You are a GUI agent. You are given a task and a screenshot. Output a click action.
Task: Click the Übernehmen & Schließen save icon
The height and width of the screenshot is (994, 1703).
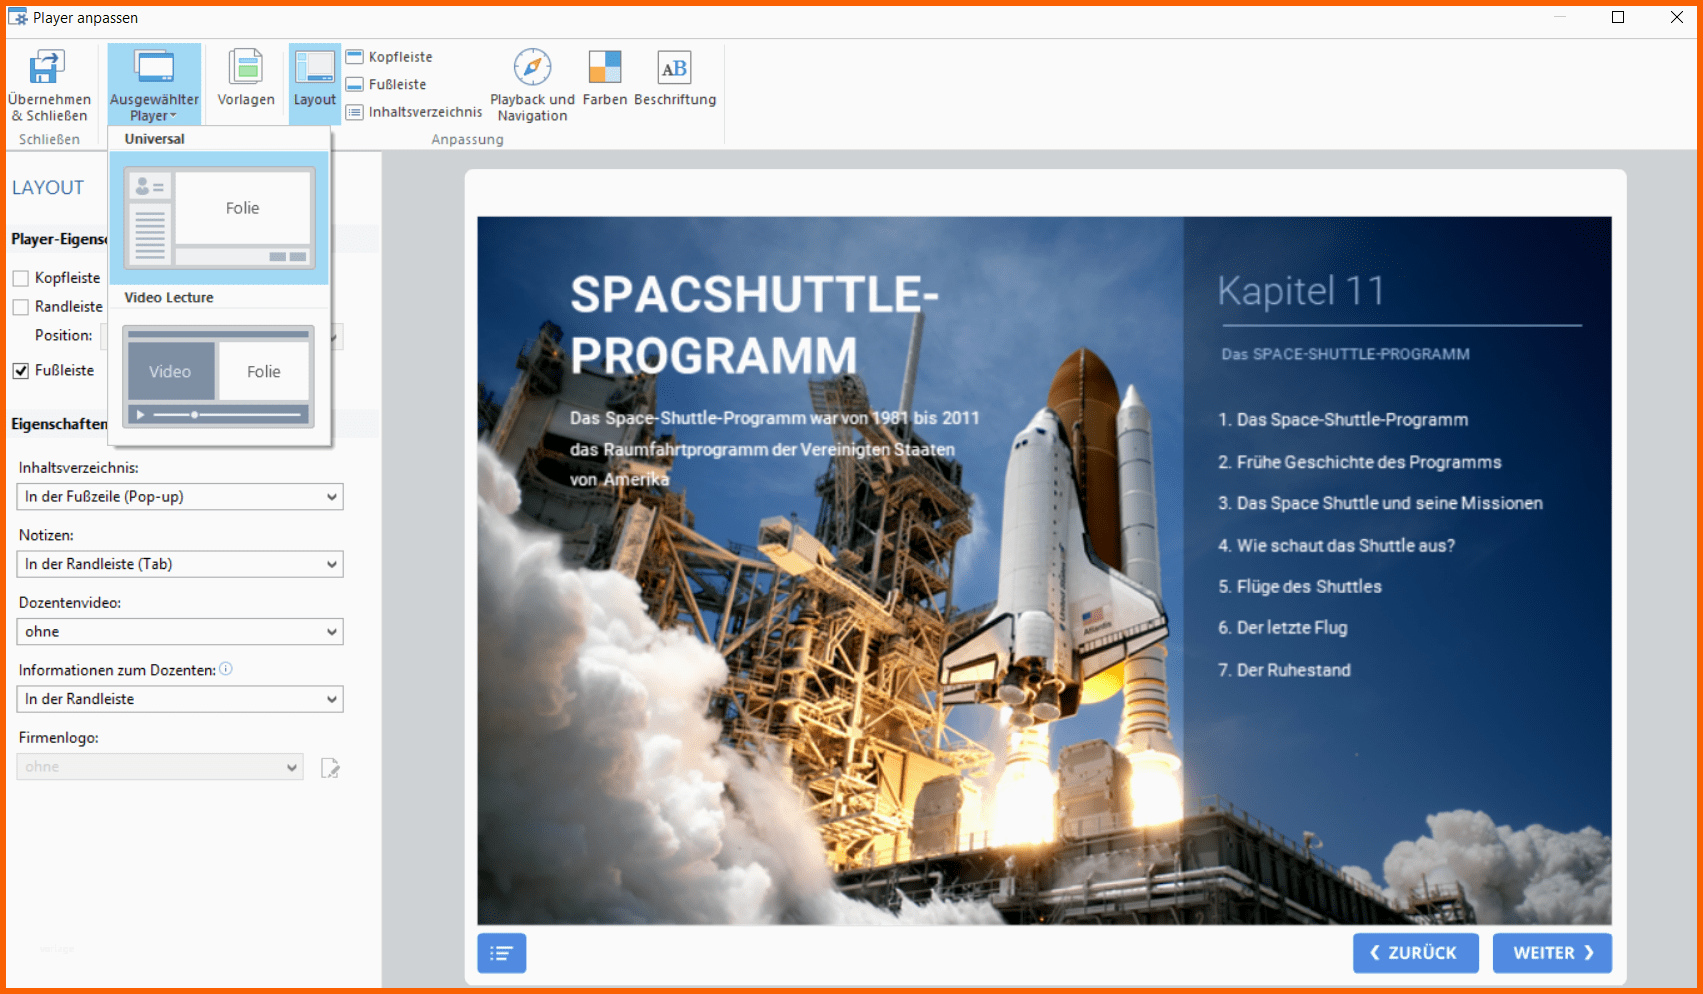[x=47, y=68]
